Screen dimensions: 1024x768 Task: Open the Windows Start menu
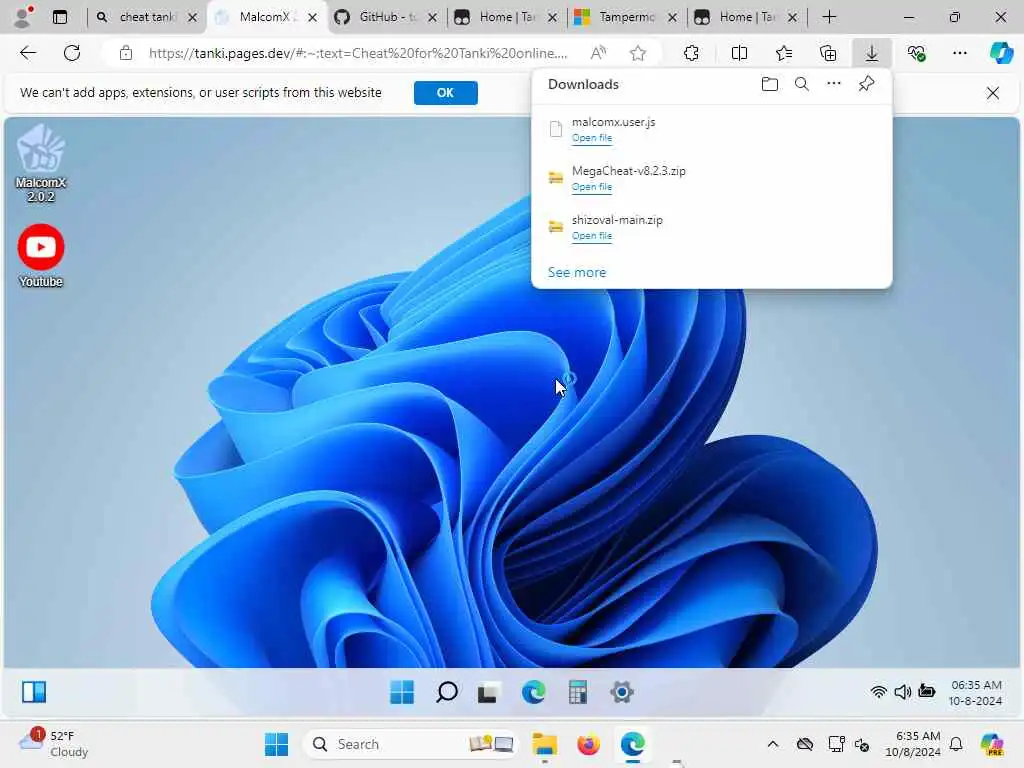point(276,744)
